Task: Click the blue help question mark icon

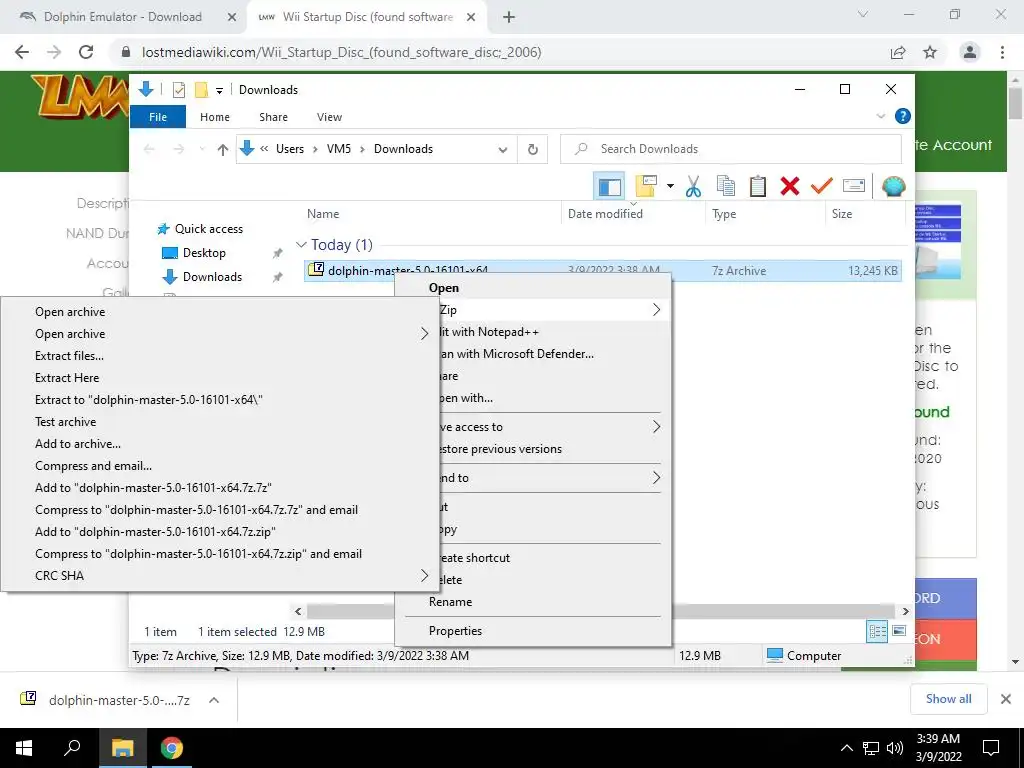Action: [903, 116]
